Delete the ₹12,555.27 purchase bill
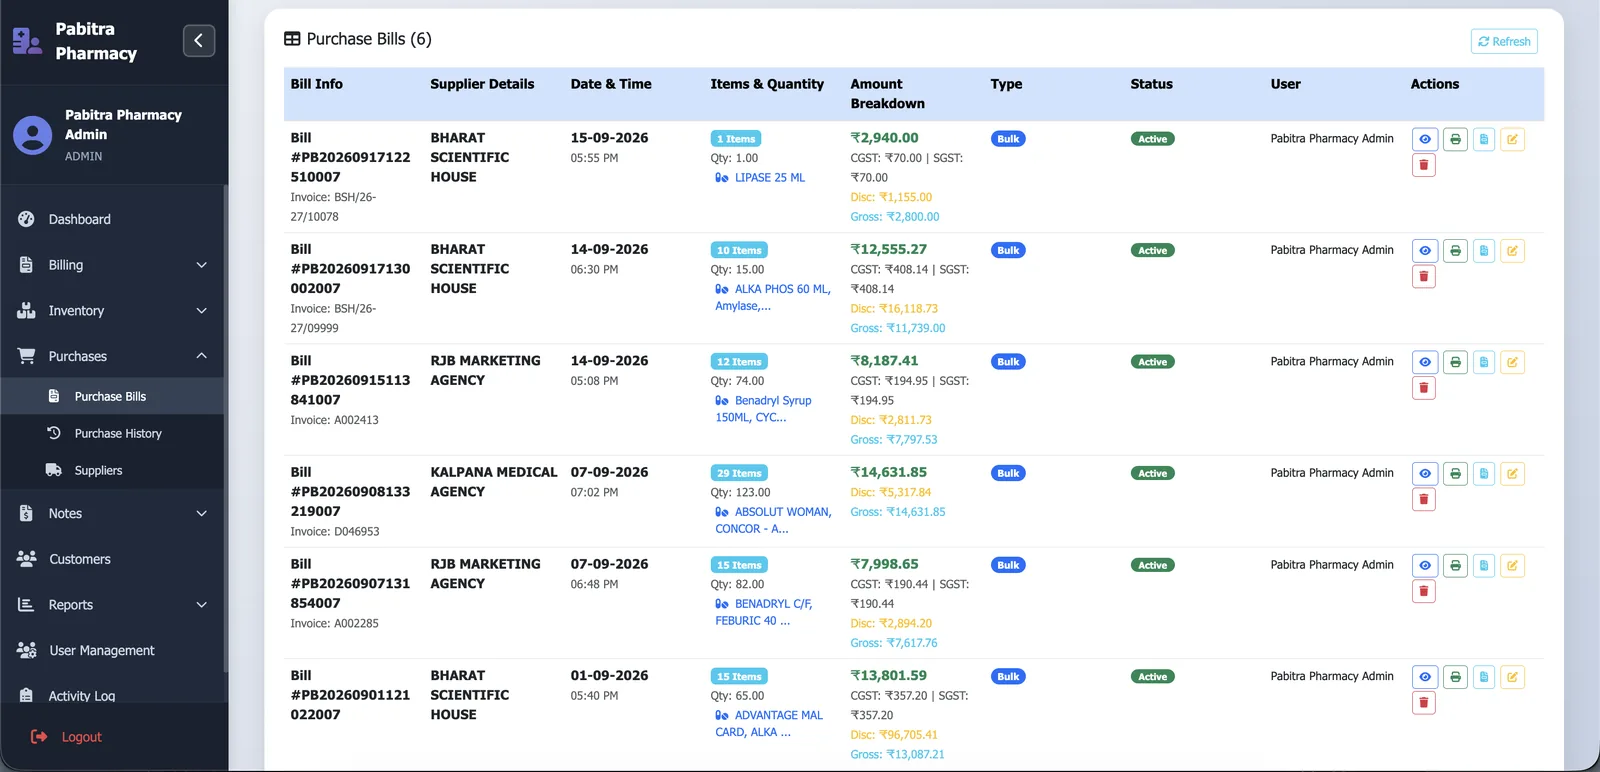Image resolution: width=1600 pixels, height=772 pixels. (1424, 277)
